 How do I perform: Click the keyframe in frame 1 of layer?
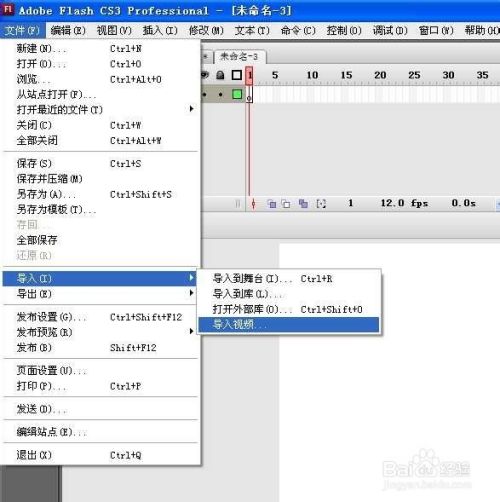249,95
